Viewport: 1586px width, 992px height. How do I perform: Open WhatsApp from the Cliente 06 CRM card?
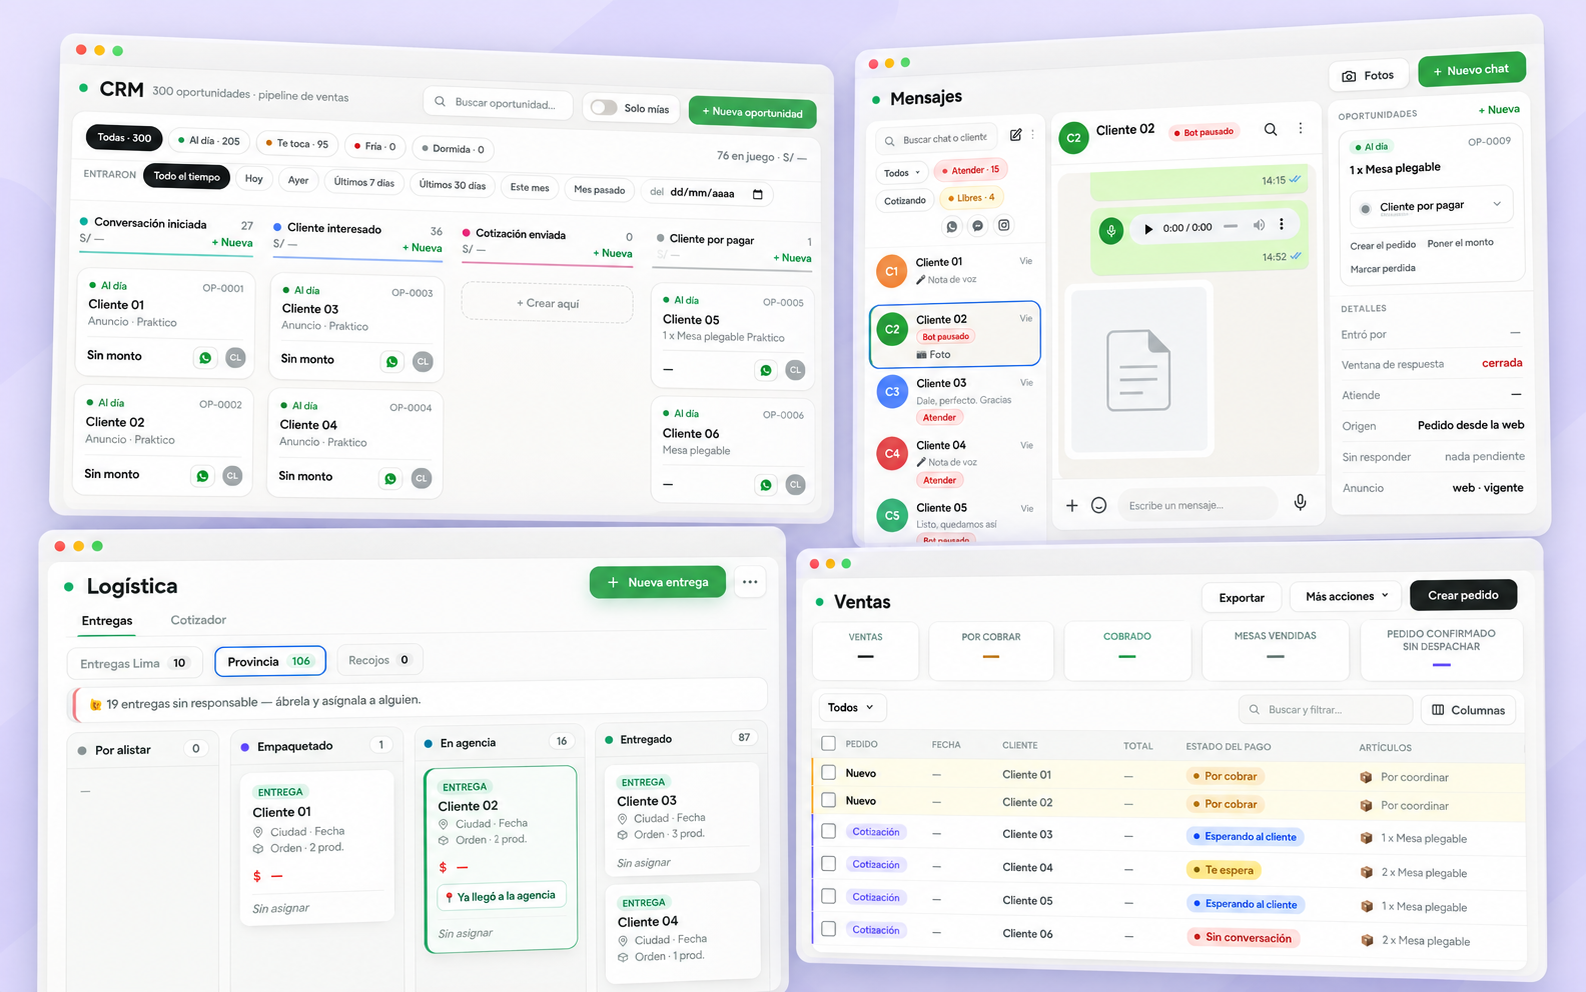(x=766, y=485)
